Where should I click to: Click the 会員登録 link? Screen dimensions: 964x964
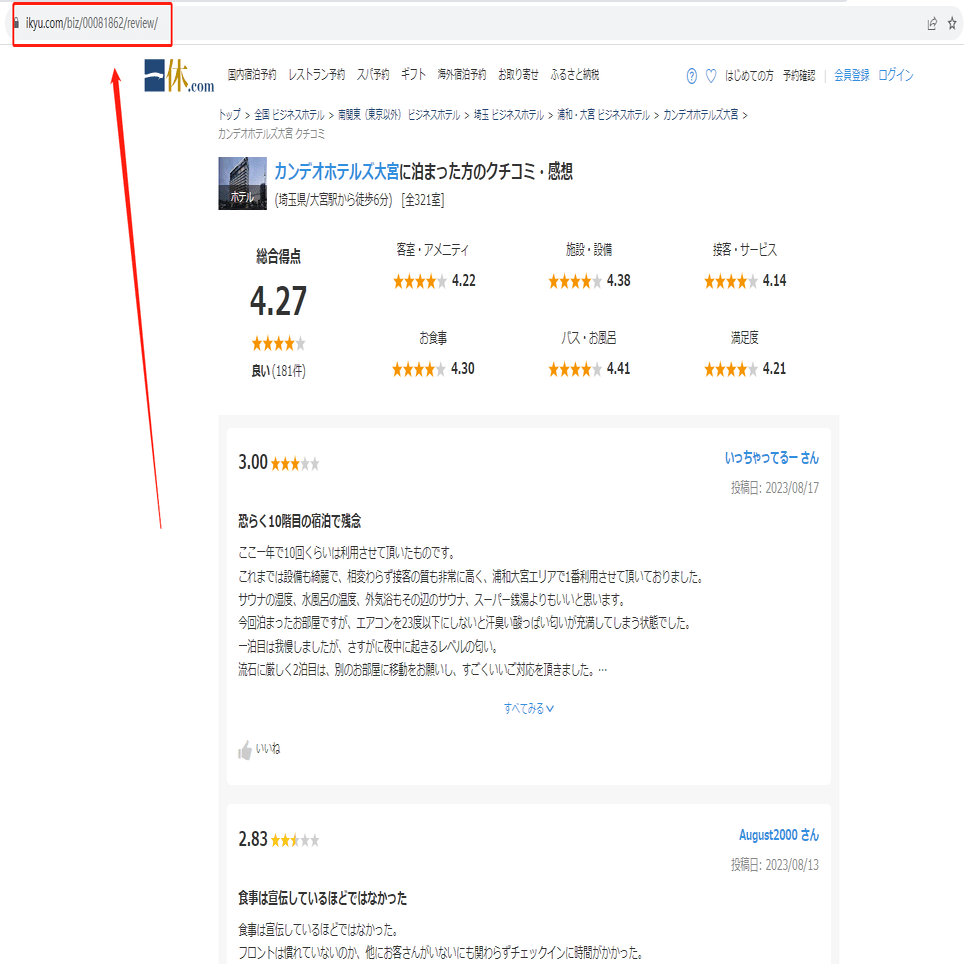click(x=851, y=75)
